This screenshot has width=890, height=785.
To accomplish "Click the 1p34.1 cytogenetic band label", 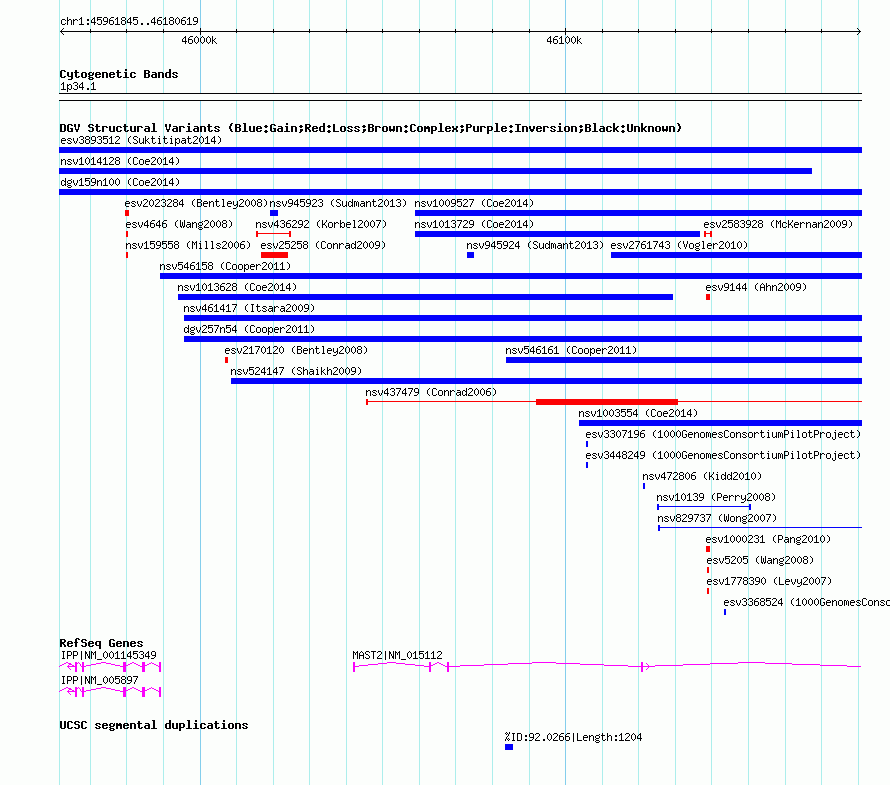I will (78, 86).
